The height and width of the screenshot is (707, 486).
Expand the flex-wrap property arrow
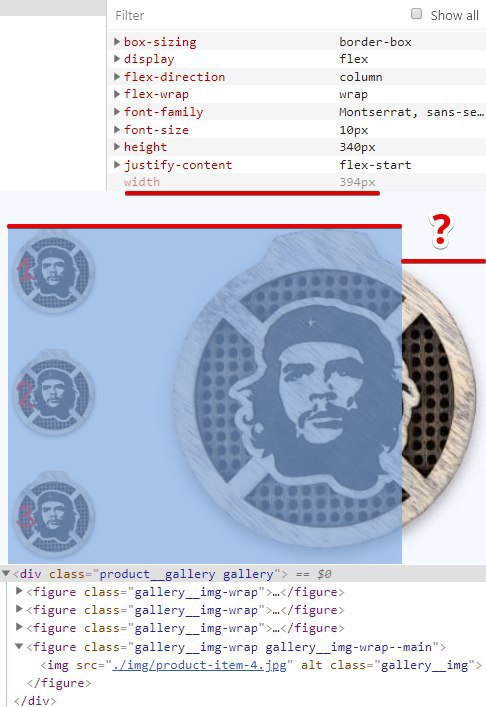117,94
